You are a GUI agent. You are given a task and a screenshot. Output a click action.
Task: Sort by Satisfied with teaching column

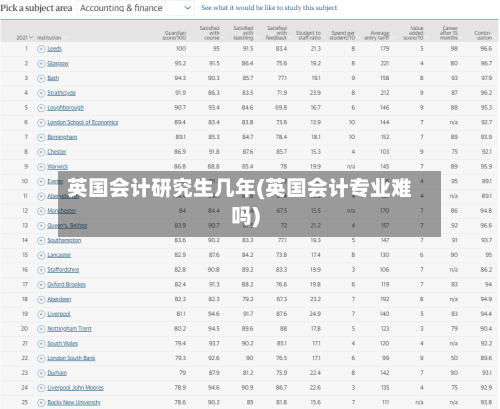[x=243, y=33]
